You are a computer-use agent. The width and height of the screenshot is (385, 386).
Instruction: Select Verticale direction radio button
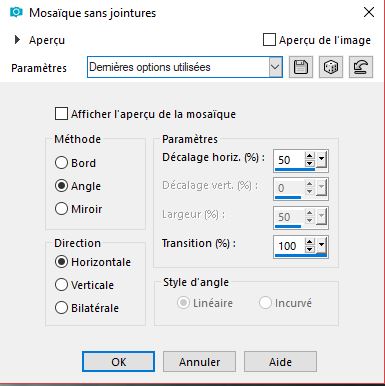(x=61, y=285)
